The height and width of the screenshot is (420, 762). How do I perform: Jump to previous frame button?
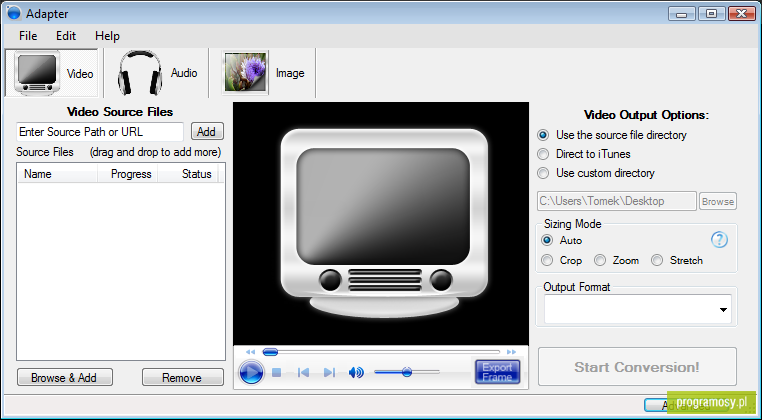pyautogui.click(x=303, y=373)
